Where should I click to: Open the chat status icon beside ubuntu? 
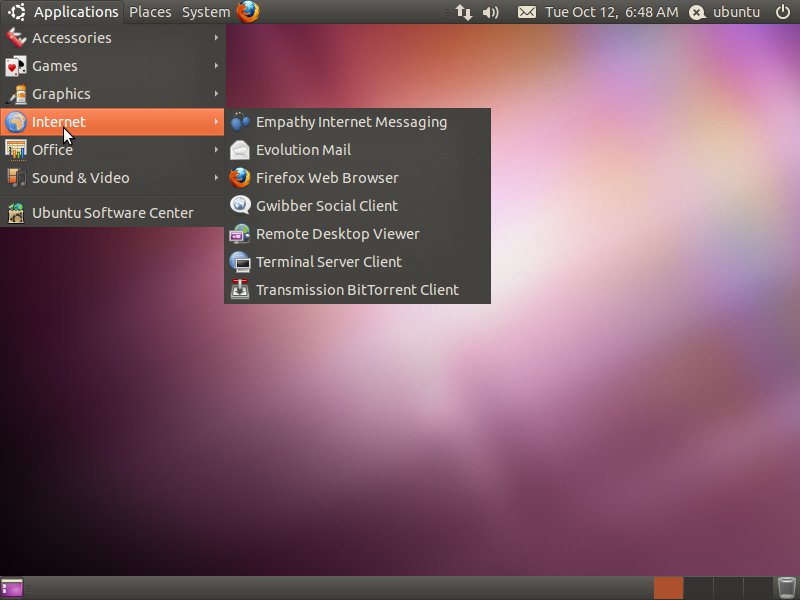(x=697, y=12)
